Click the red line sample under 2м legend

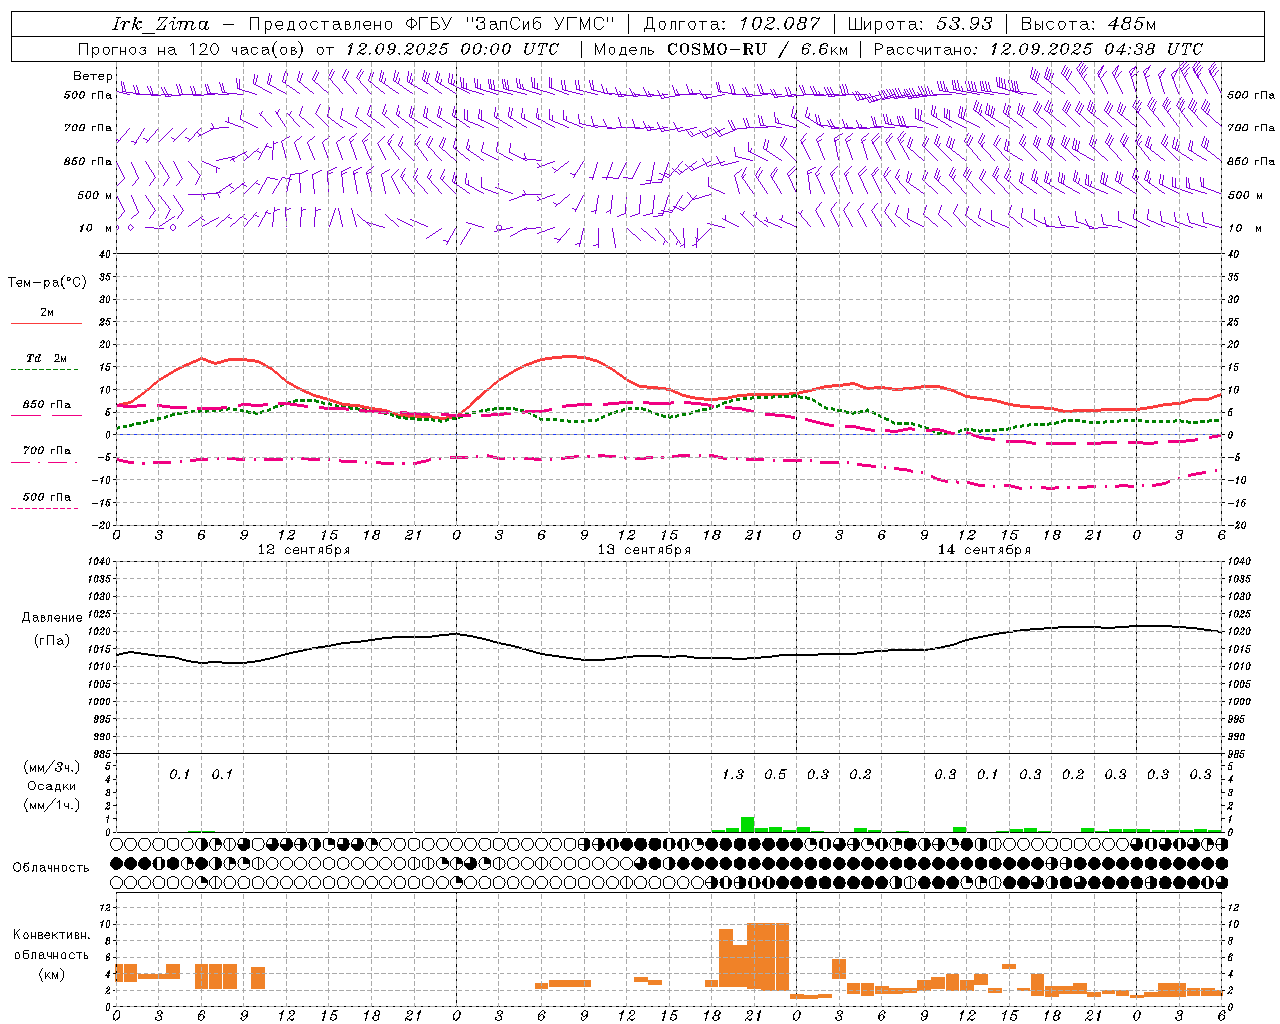(x=46, y=324)
